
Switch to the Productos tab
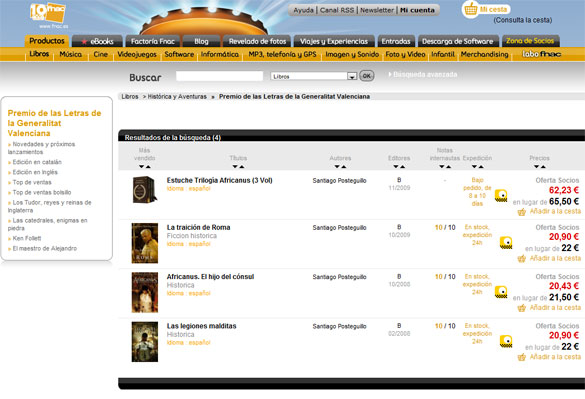[x=47, y=41]
